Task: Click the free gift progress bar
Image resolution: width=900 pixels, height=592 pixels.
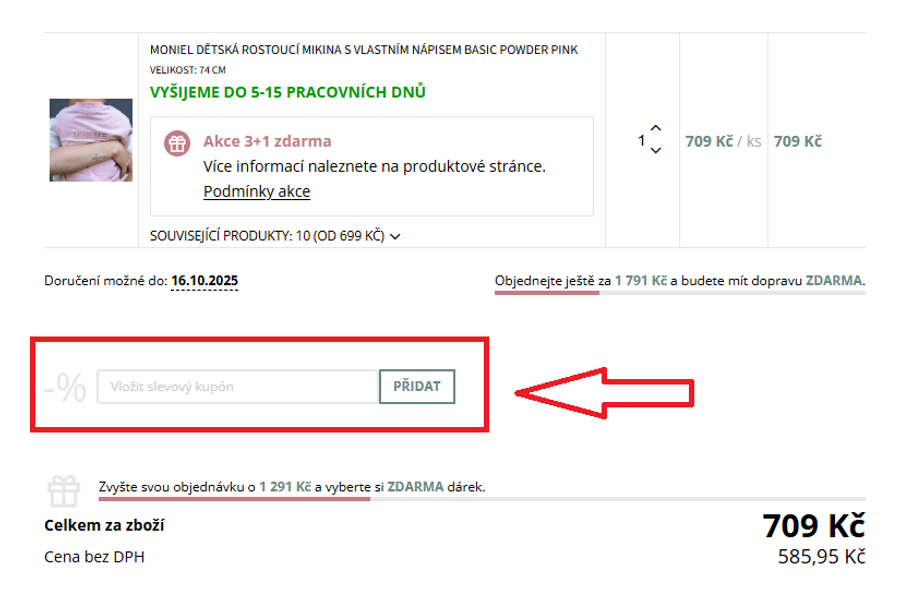Action: pos(482,499)
